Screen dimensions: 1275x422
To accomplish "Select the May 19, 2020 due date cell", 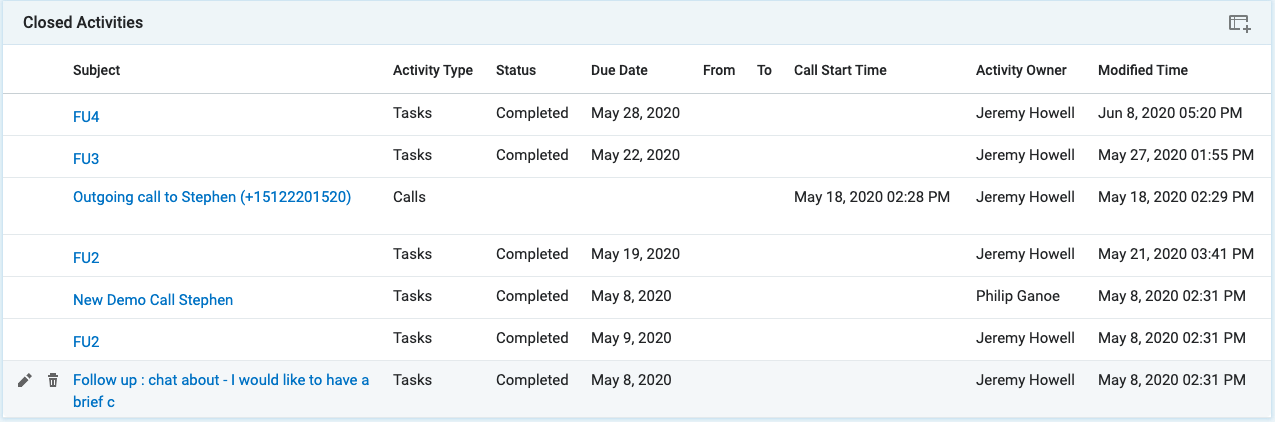I will coord(635,254).
